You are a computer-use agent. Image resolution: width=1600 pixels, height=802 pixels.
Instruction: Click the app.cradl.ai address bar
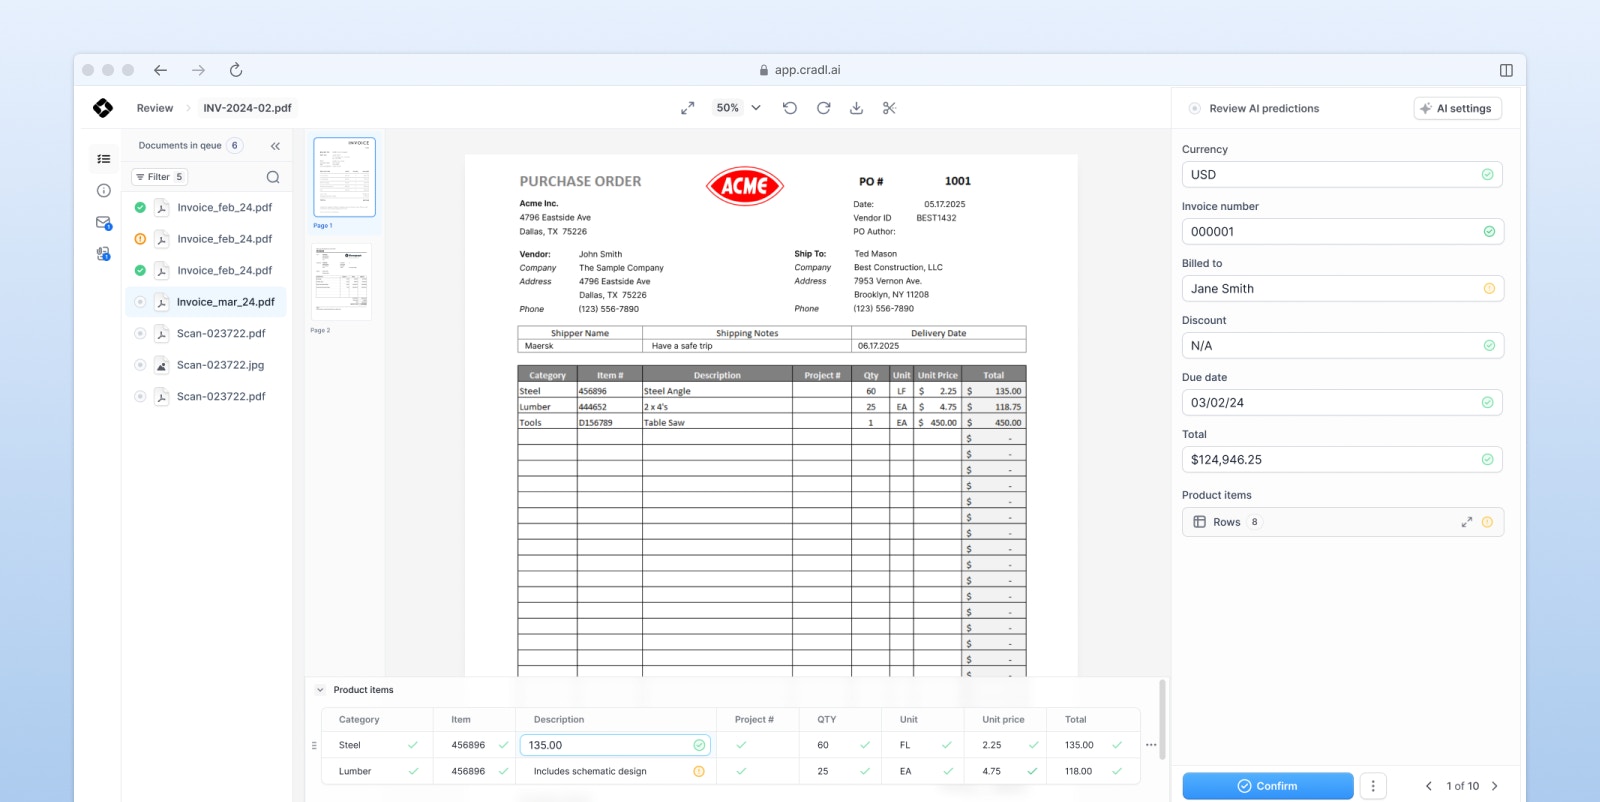[800, 70]
